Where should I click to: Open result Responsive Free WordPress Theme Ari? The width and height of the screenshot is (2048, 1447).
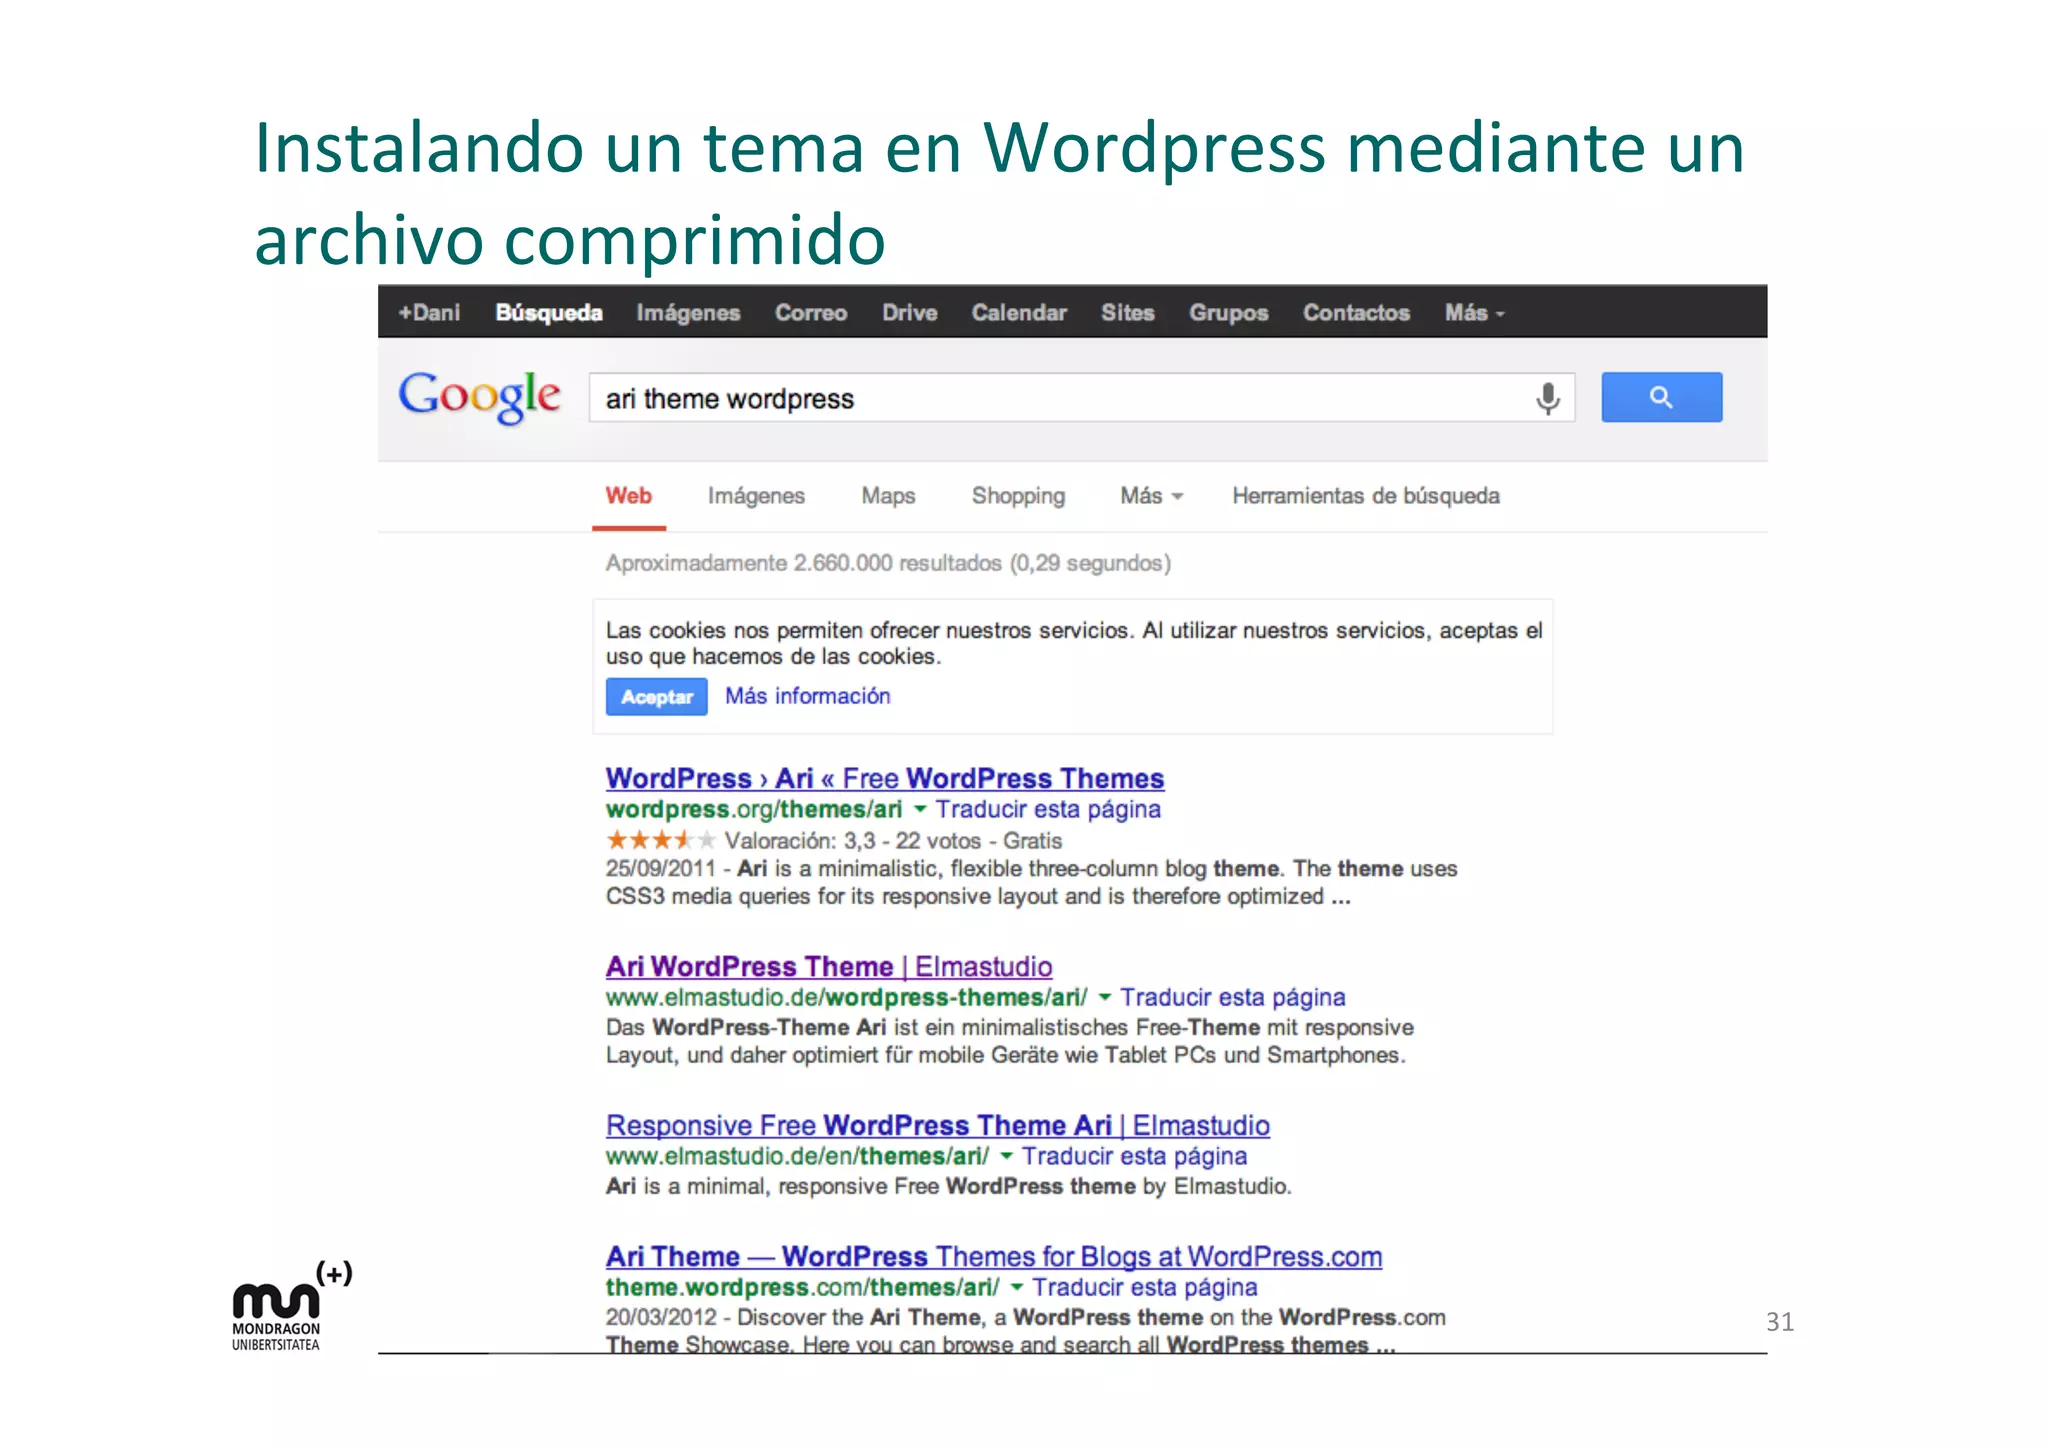click(938, 1125)
